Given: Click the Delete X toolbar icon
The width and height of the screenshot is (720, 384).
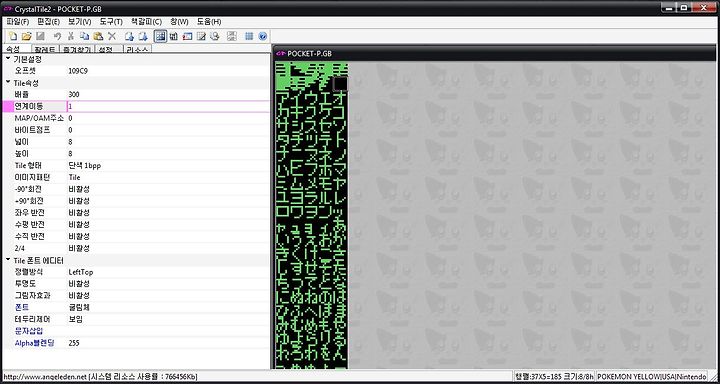Looking at the screenshot, I should [112, 36].
